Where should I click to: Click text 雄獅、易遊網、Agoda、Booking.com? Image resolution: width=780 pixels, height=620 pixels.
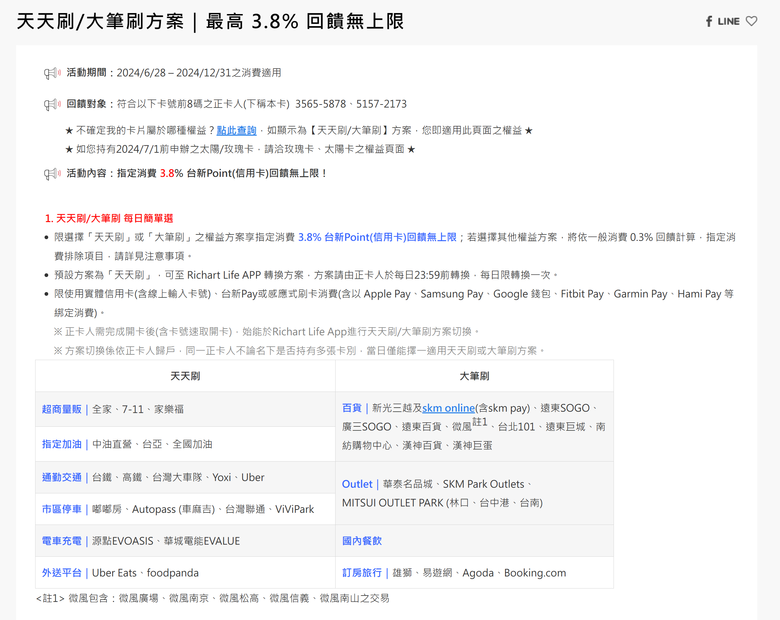[479, 573]
